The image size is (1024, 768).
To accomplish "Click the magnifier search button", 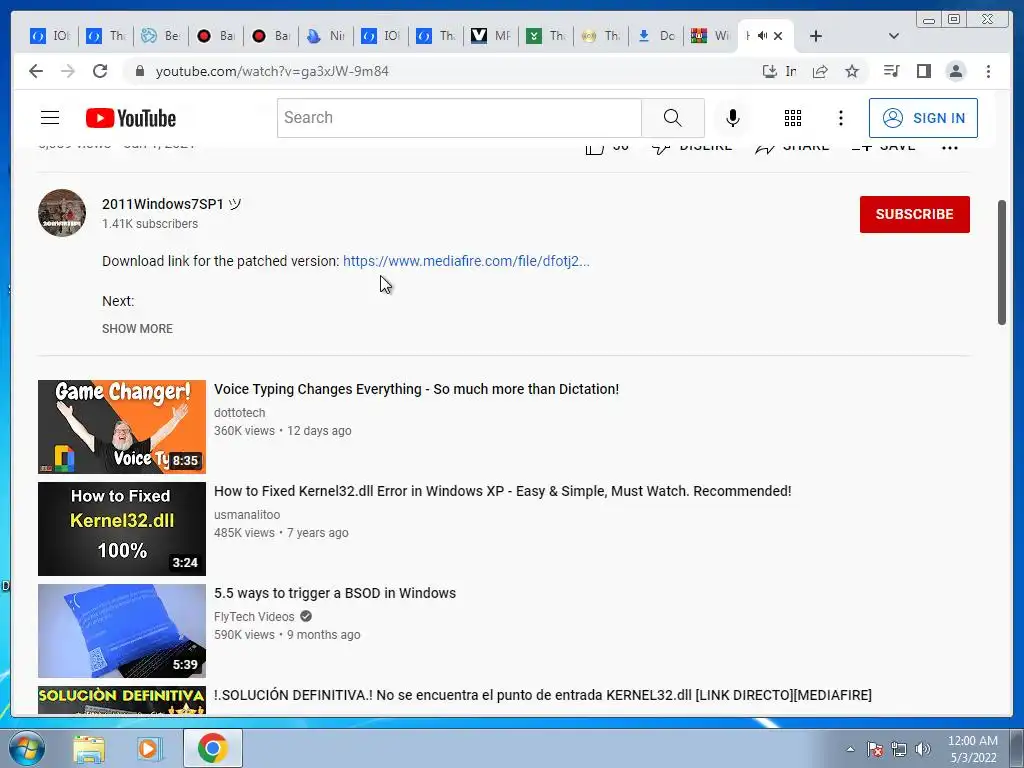I will 673,118.
